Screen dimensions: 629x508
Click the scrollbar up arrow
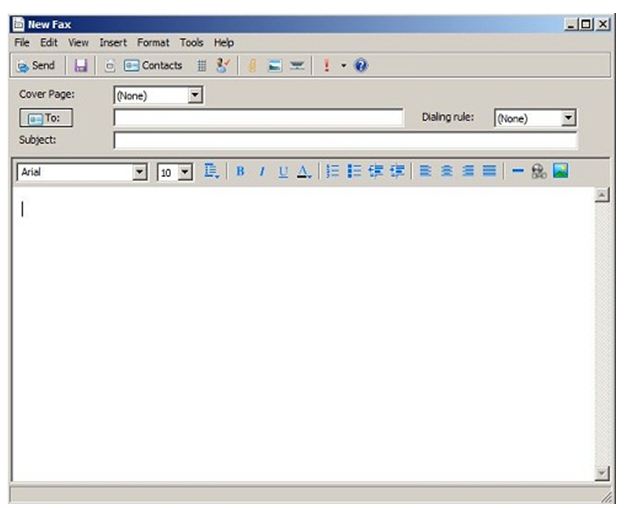(602, 195)
